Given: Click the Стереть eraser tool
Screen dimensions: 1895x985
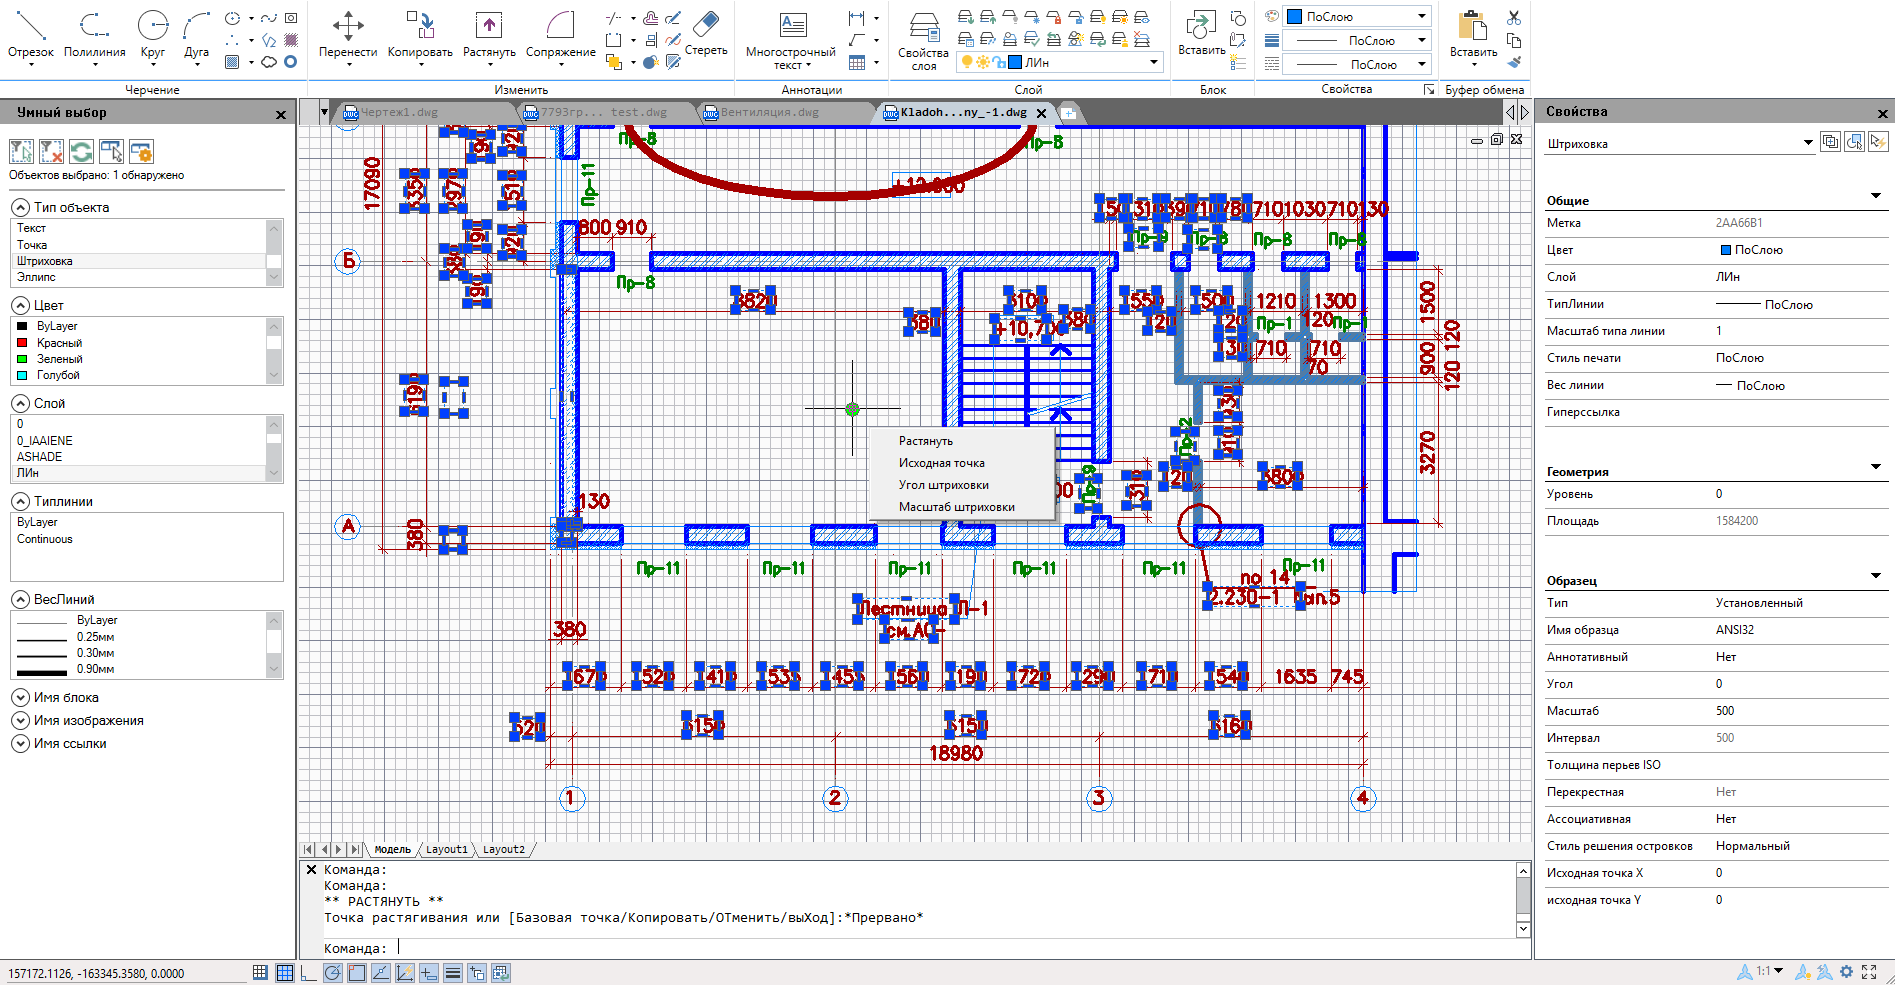Looking at the screenshot, I should [706, 33].
